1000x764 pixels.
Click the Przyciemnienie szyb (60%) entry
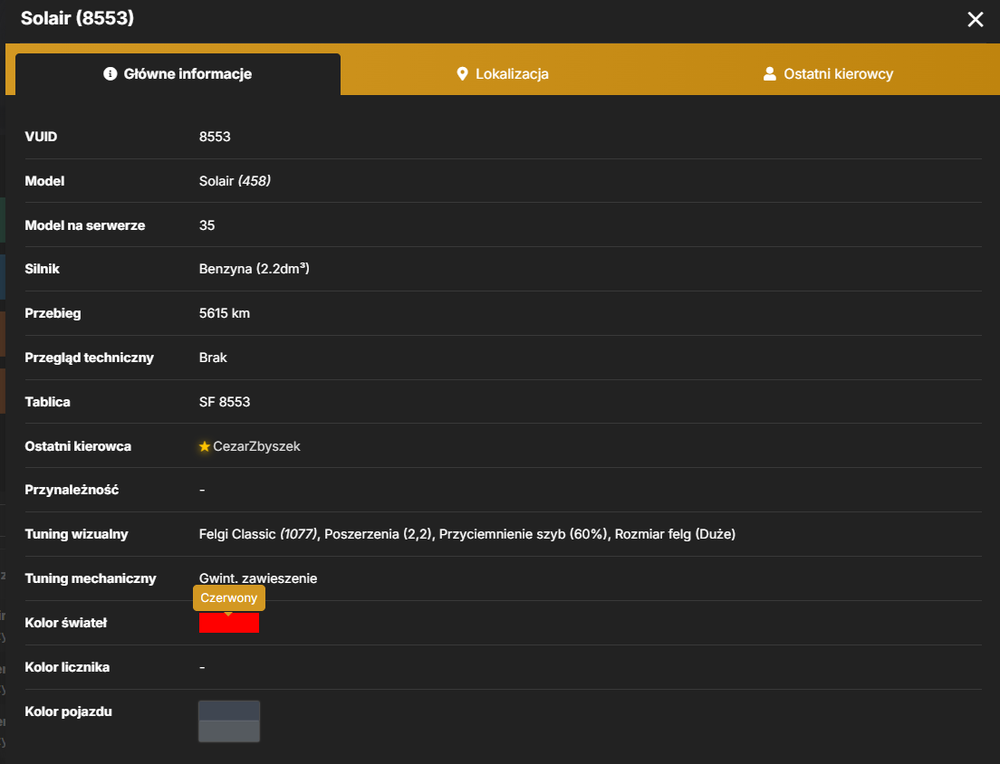(x=523, y=534)
